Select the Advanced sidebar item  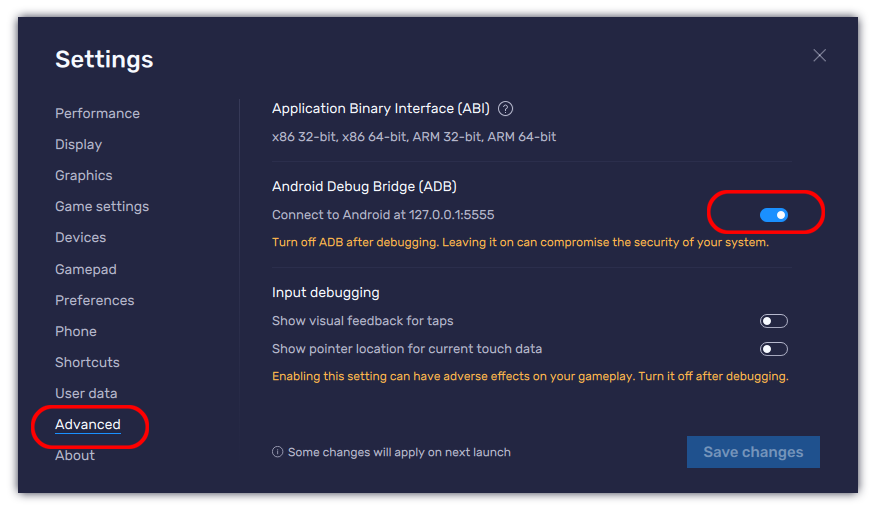(x=88, y=425)
